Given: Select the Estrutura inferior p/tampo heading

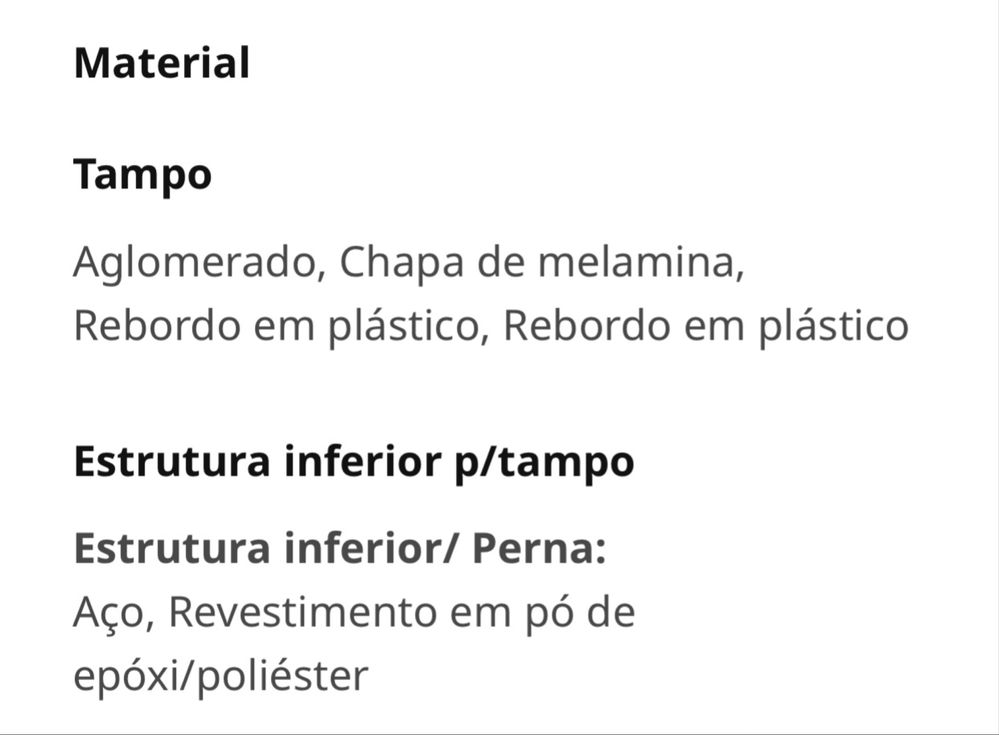Looking at the screenshot, I should tap(354, 463).
